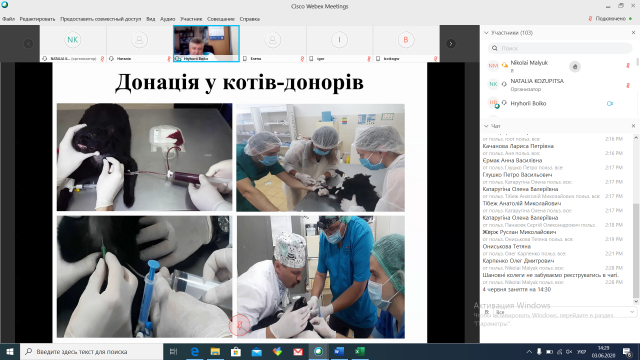Open the Совещание menu

click(x=221, y=19)
